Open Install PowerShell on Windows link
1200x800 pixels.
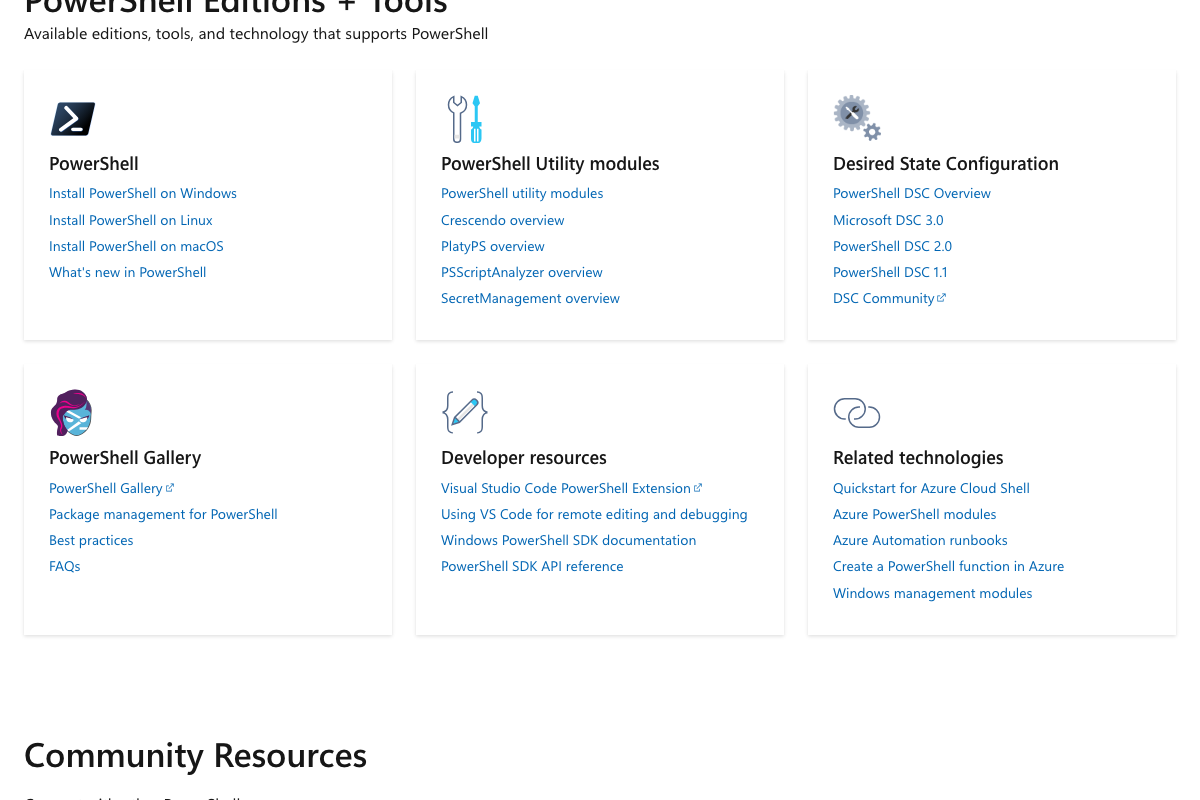(143, 194)
